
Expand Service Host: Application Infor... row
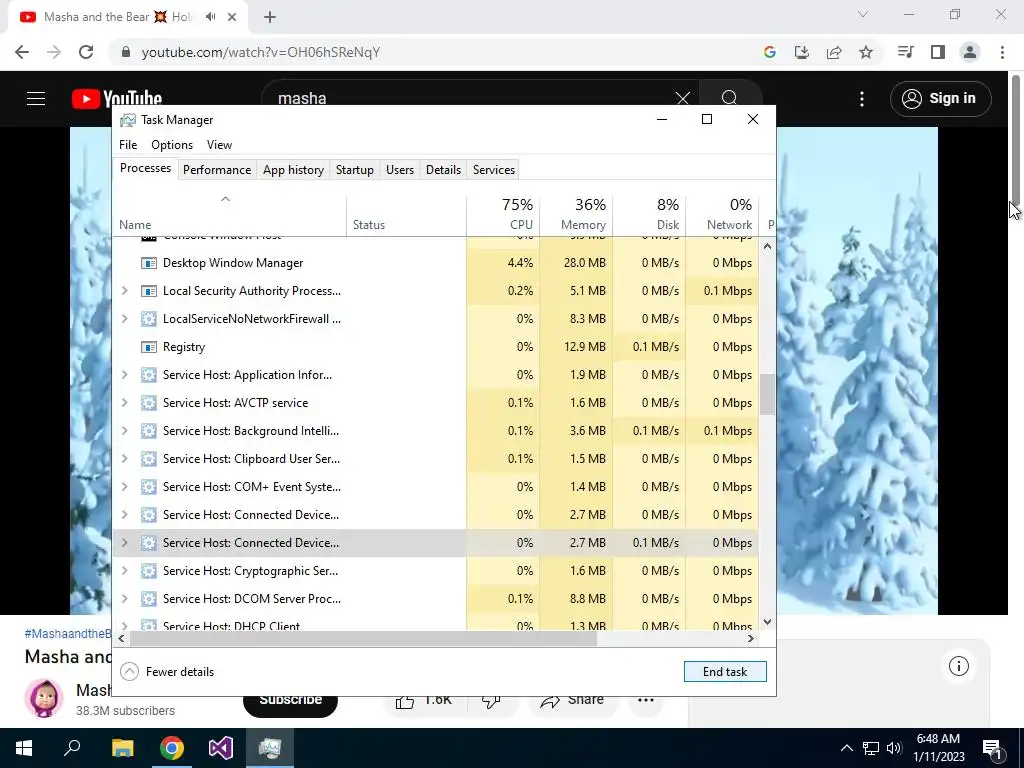(125, 375)
